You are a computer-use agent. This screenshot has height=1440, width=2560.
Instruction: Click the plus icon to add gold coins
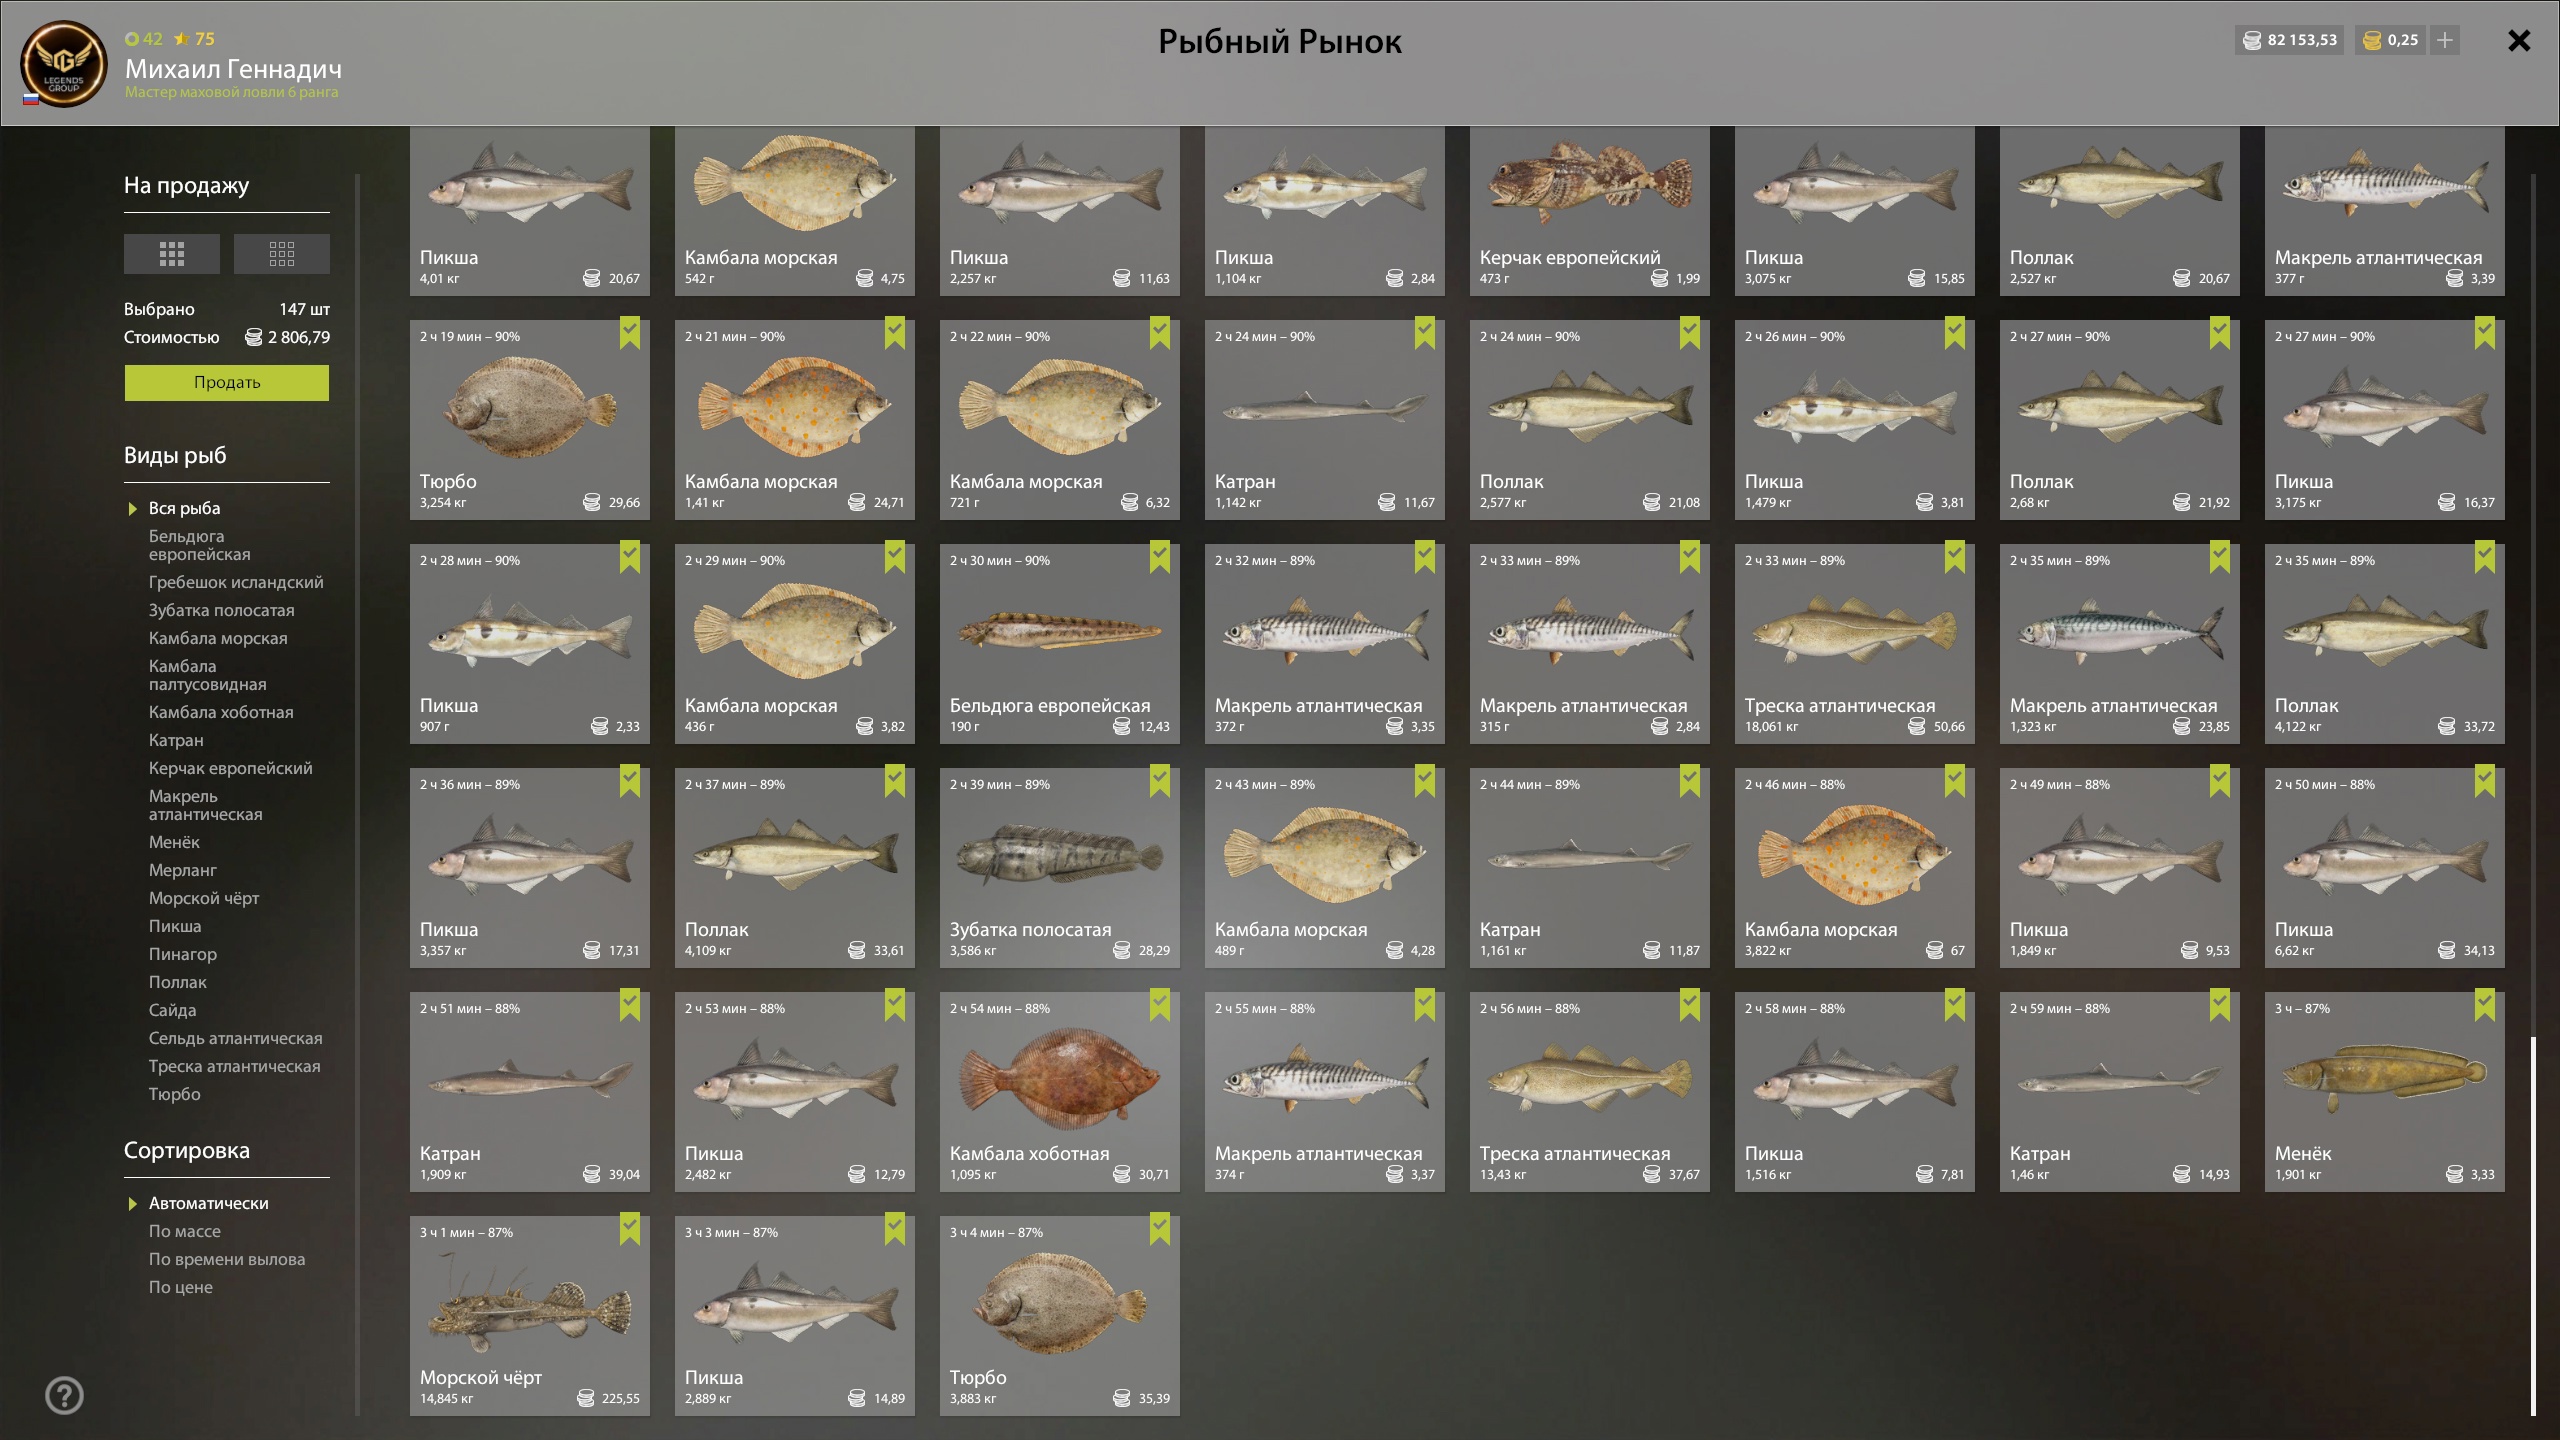point(2444,40)
